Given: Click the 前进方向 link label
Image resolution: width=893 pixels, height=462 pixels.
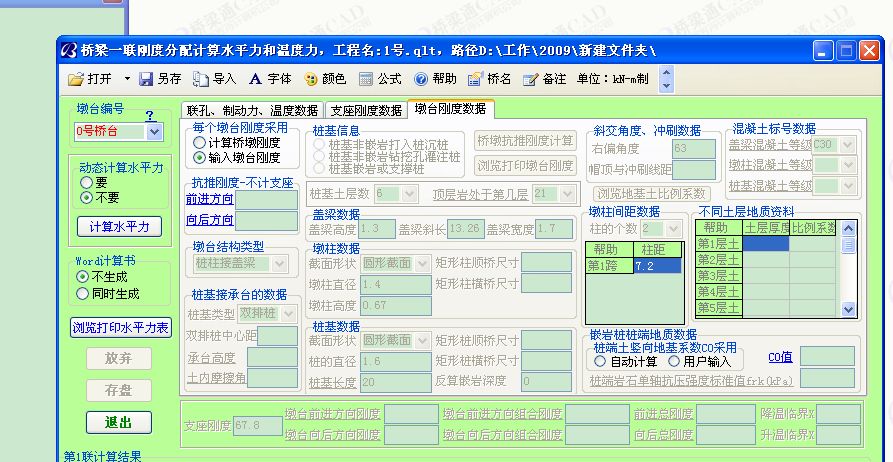Looking at the screenshot, I should click(x=210, y=199).
